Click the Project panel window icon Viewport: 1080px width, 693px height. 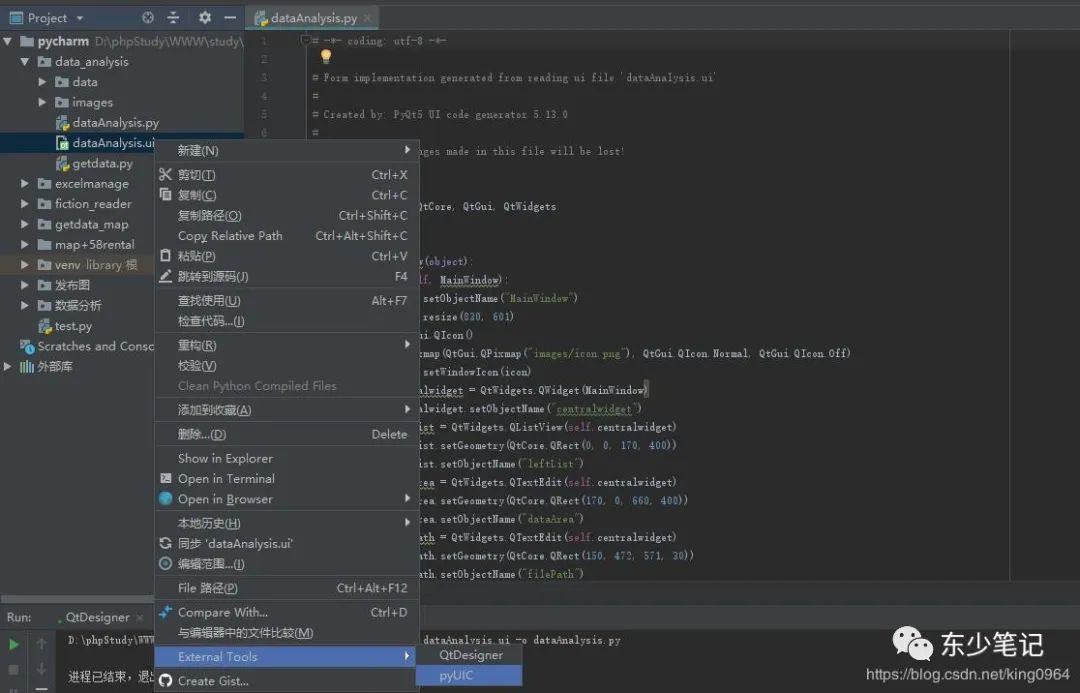pos(16,18)
